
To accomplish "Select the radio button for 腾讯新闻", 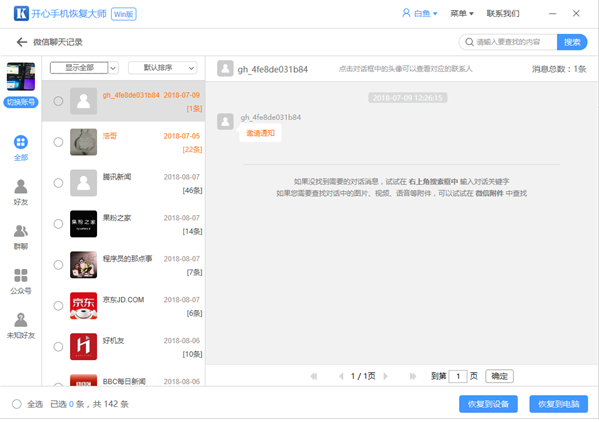I will click(58, 183).
